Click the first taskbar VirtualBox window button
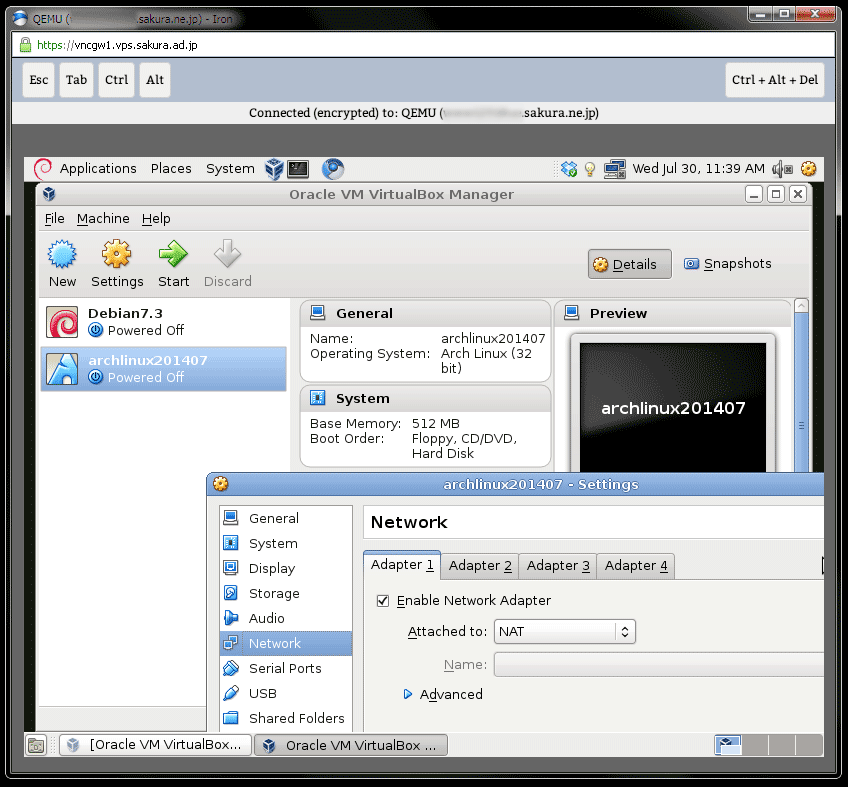The width and height of the screenshot is (848, 787). pos(155,745)
